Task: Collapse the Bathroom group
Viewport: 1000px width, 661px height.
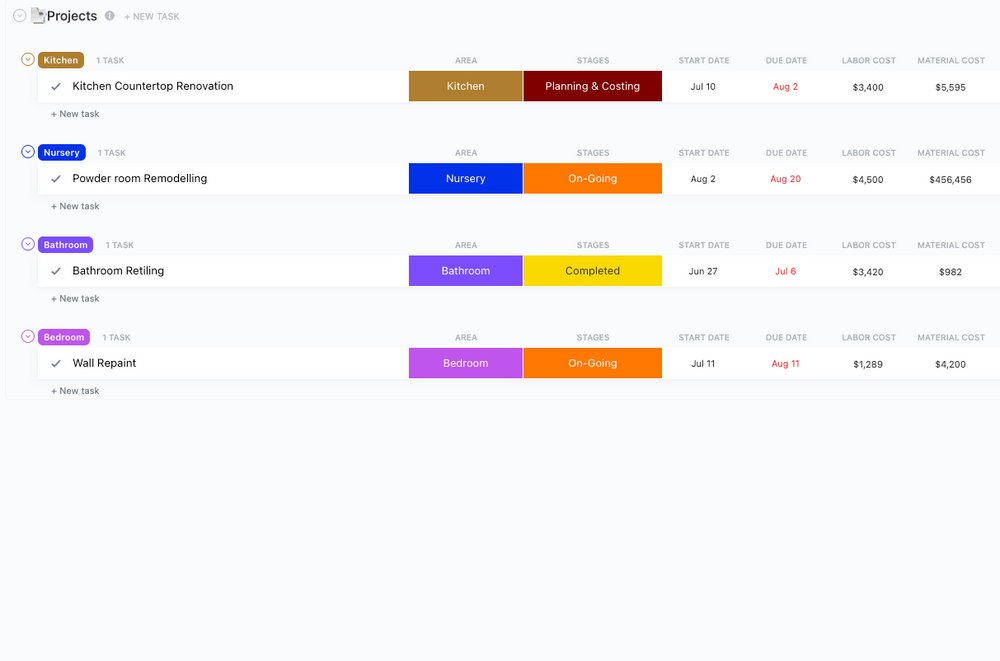Action: (27, 244)
